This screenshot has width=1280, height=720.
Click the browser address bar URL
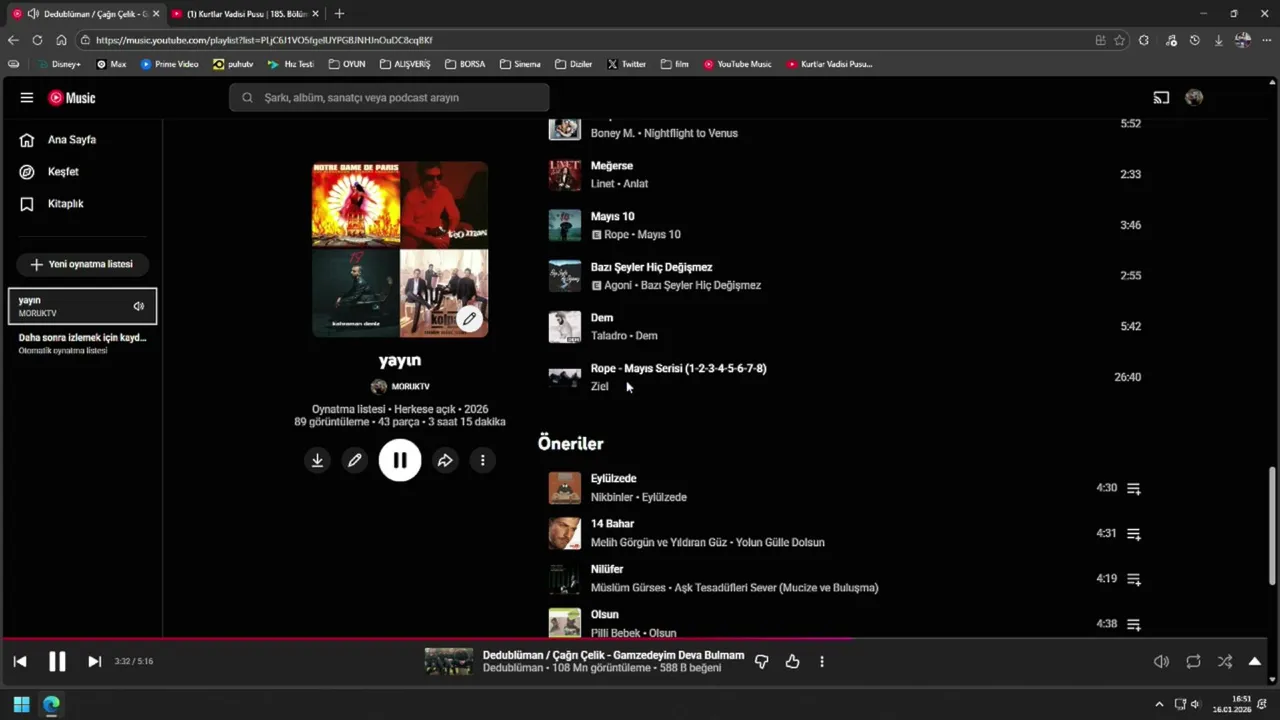coord(264,40)
